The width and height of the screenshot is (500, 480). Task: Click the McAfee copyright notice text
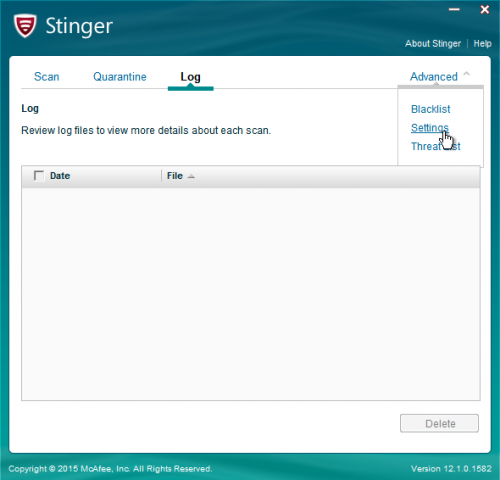pos(110,469)
